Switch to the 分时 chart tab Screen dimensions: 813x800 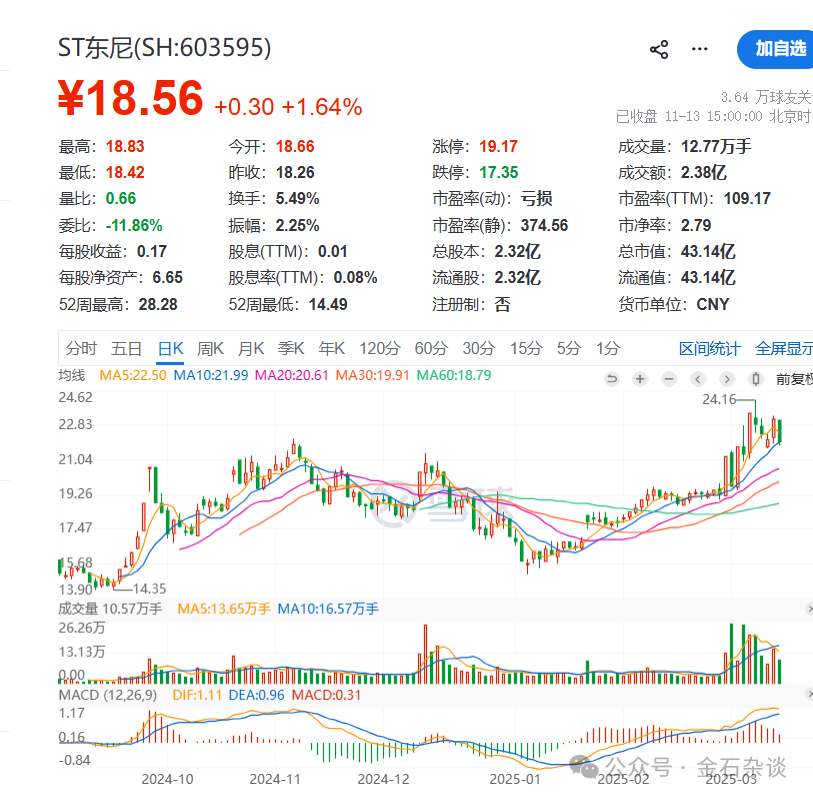pyautogui.click(x=81, y=348)
